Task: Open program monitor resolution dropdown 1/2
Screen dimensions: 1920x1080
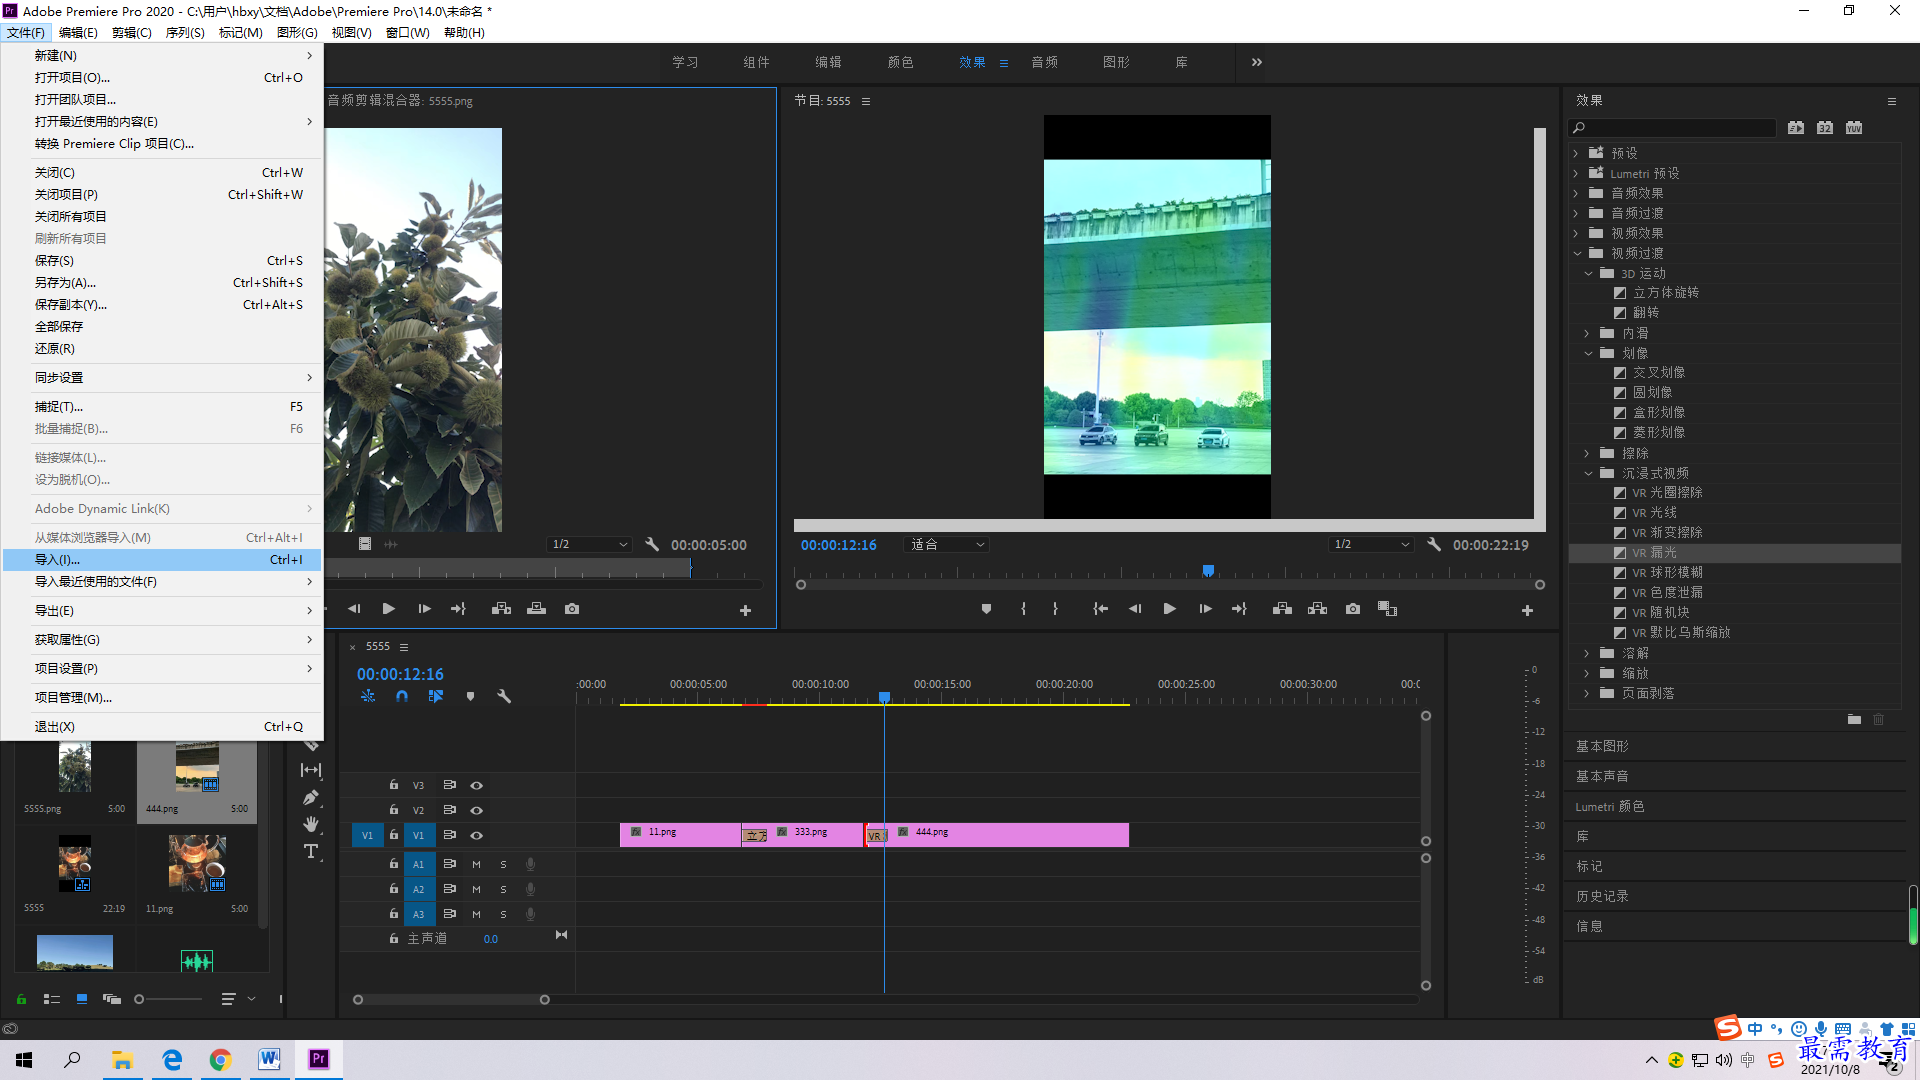Action: point(1371,544)
